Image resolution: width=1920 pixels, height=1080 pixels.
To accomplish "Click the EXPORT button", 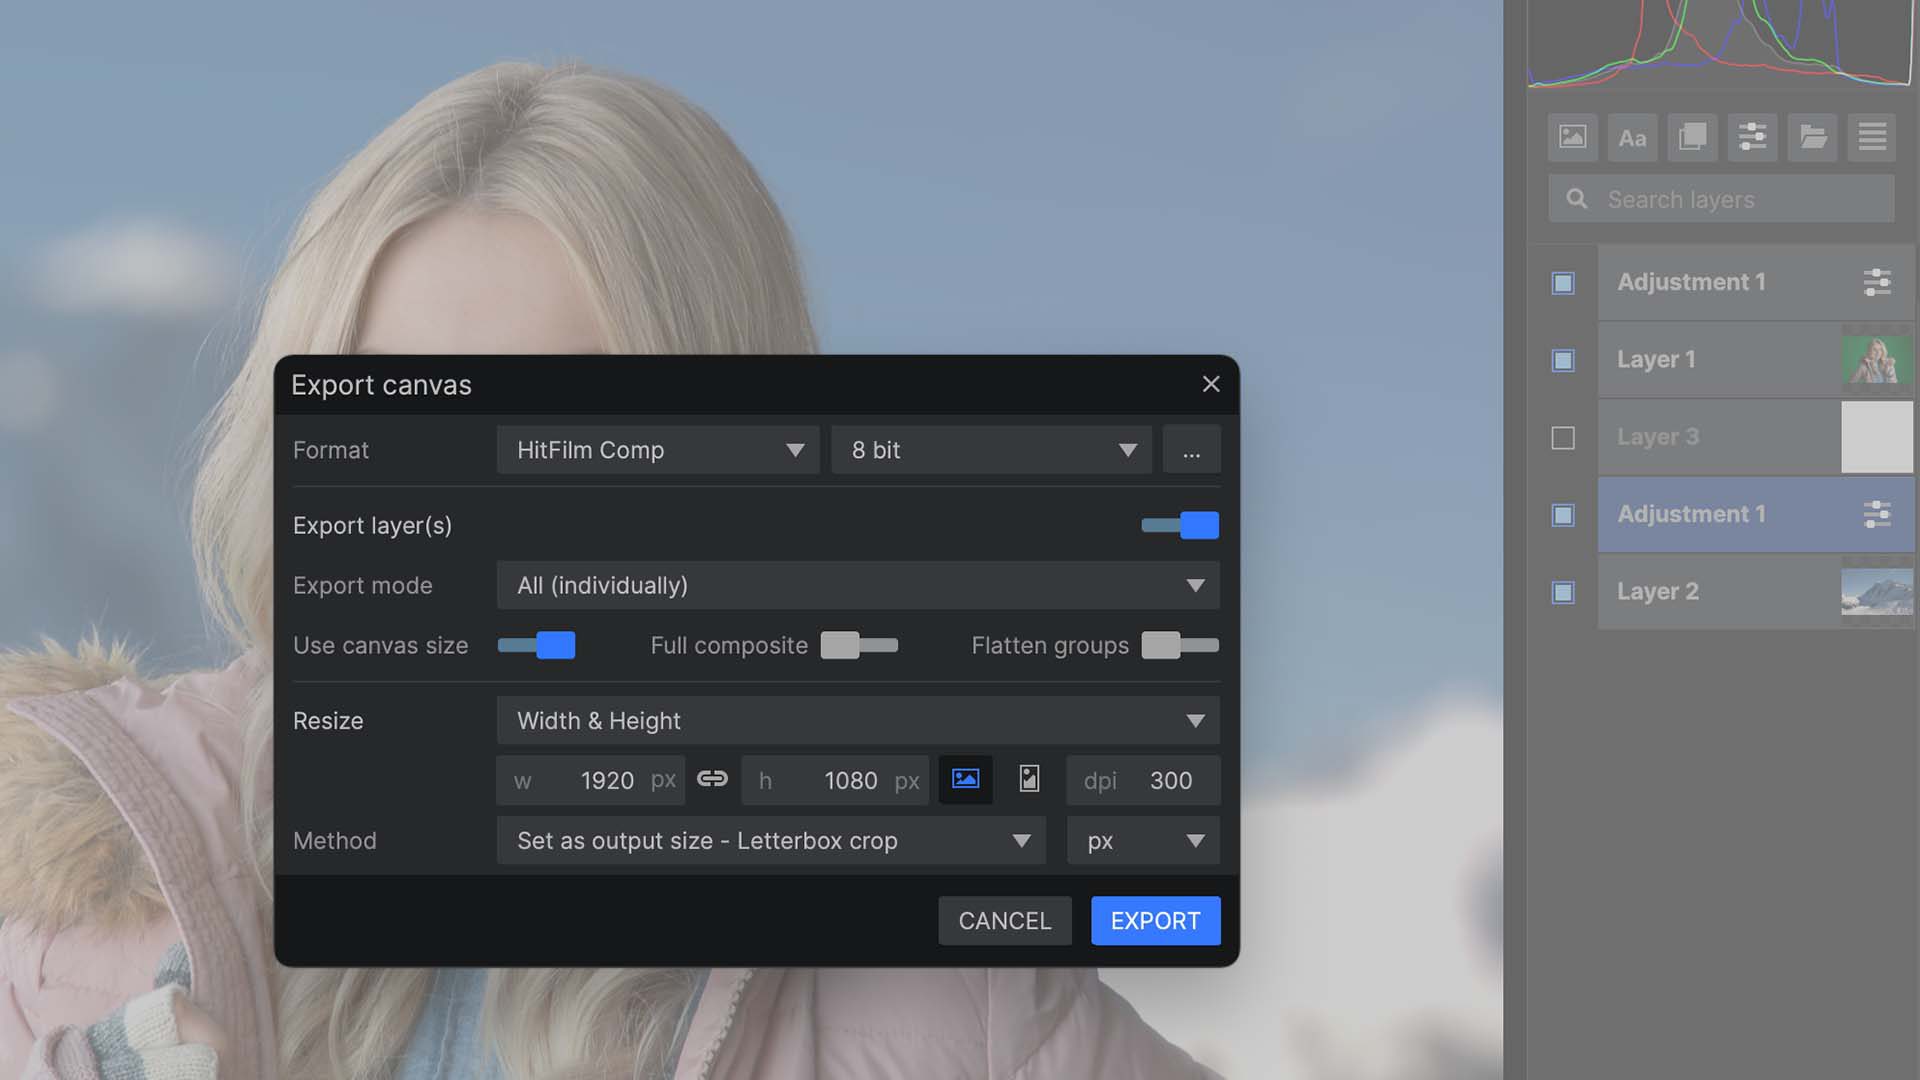I will coord(1155,920).
